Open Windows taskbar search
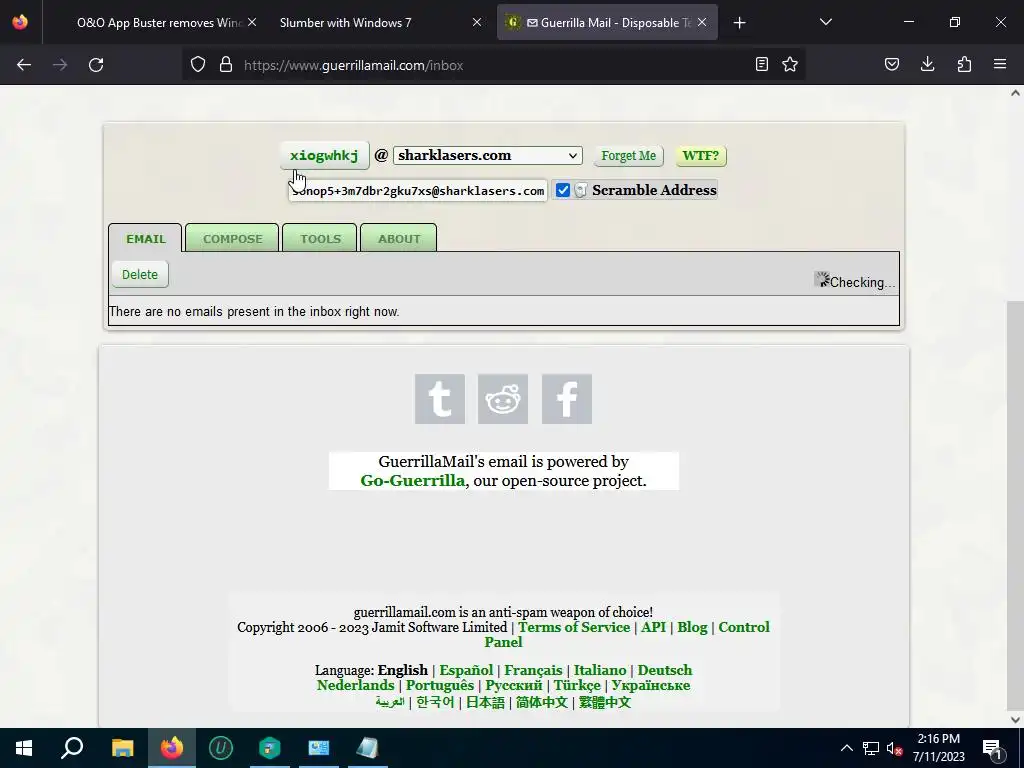Viewport: 1024px width, 768px height. point(72,748)
